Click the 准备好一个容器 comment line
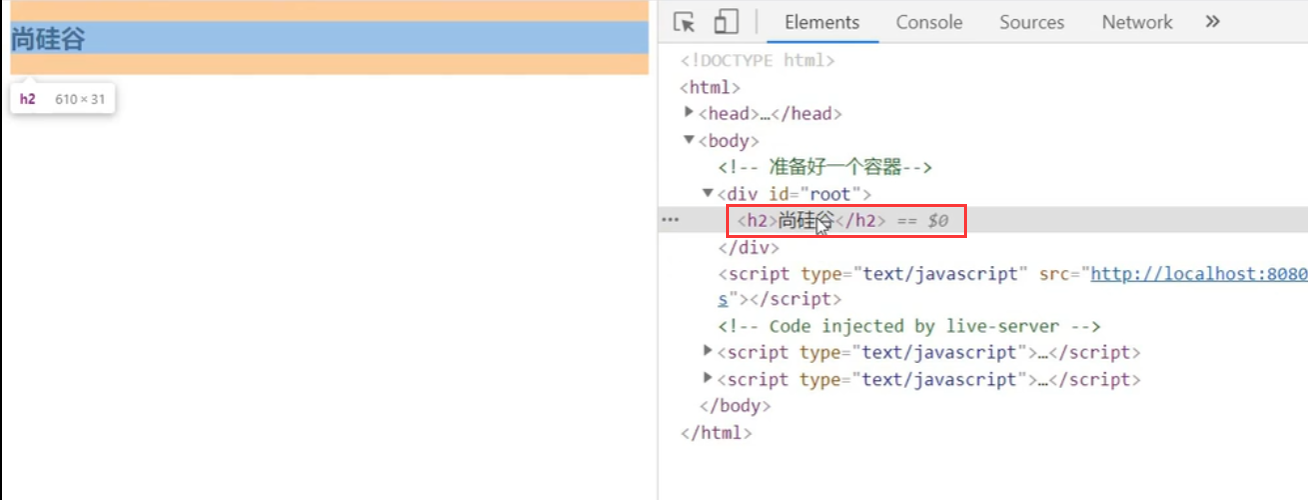Image resolution: width=1308 pixels, height=500 pixels. [825, 167]
